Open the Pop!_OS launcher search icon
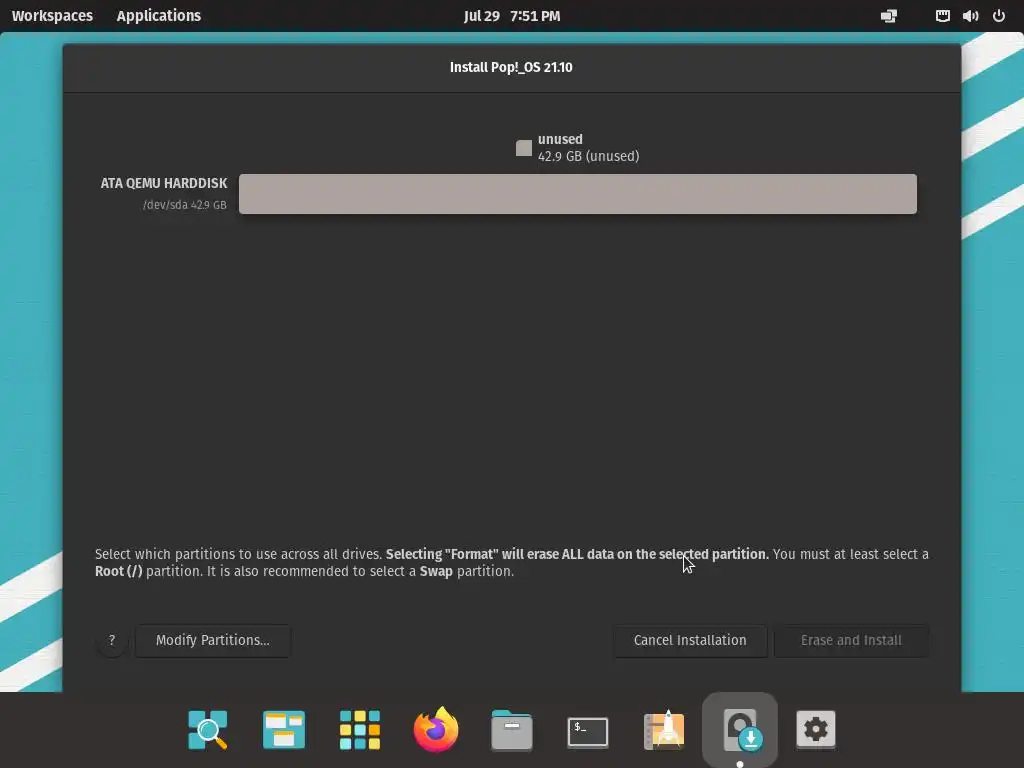Image resolution: width=1024 pixels, height=768 pixels. coord(208,729)
